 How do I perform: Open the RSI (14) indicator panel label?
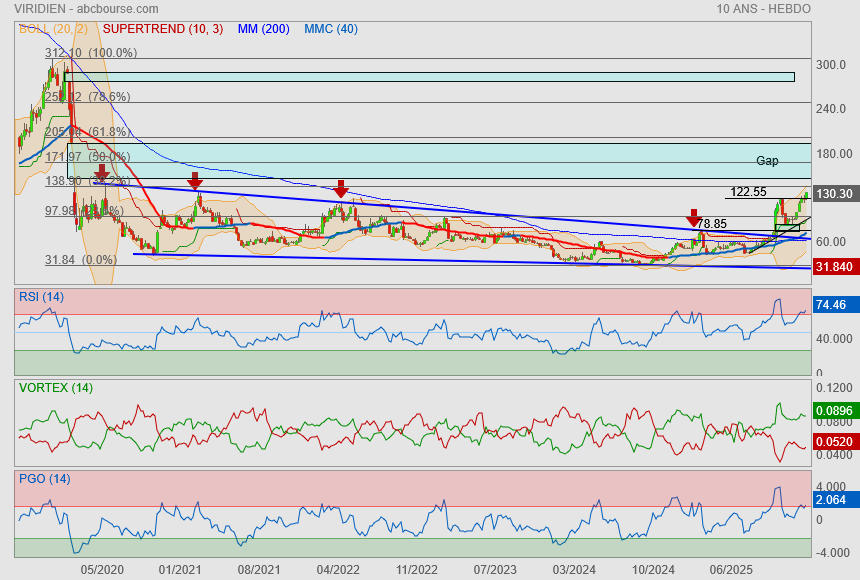tap(41, 295)
